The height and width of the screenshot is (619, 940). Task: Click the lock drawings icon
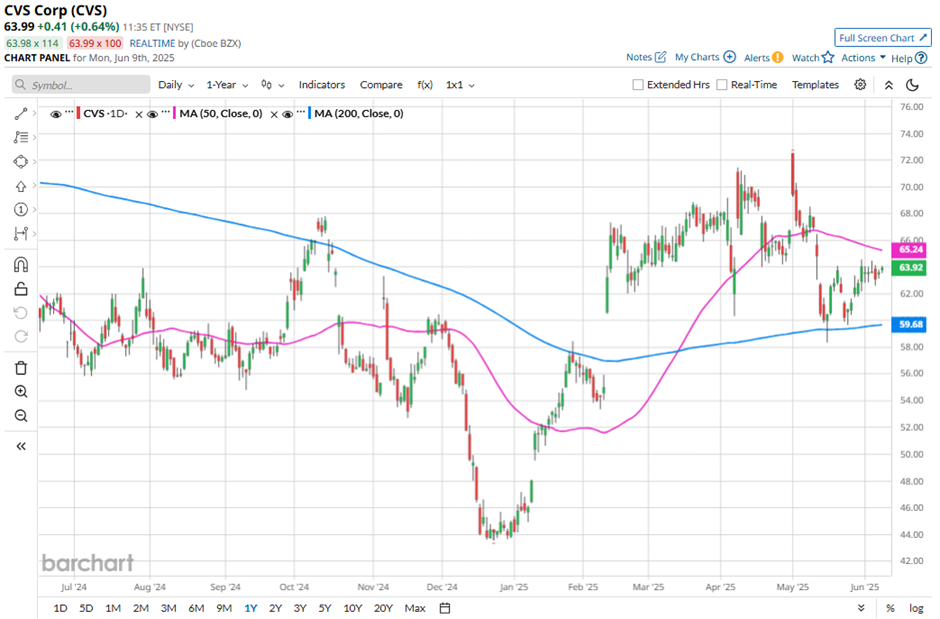coord(20,290)
